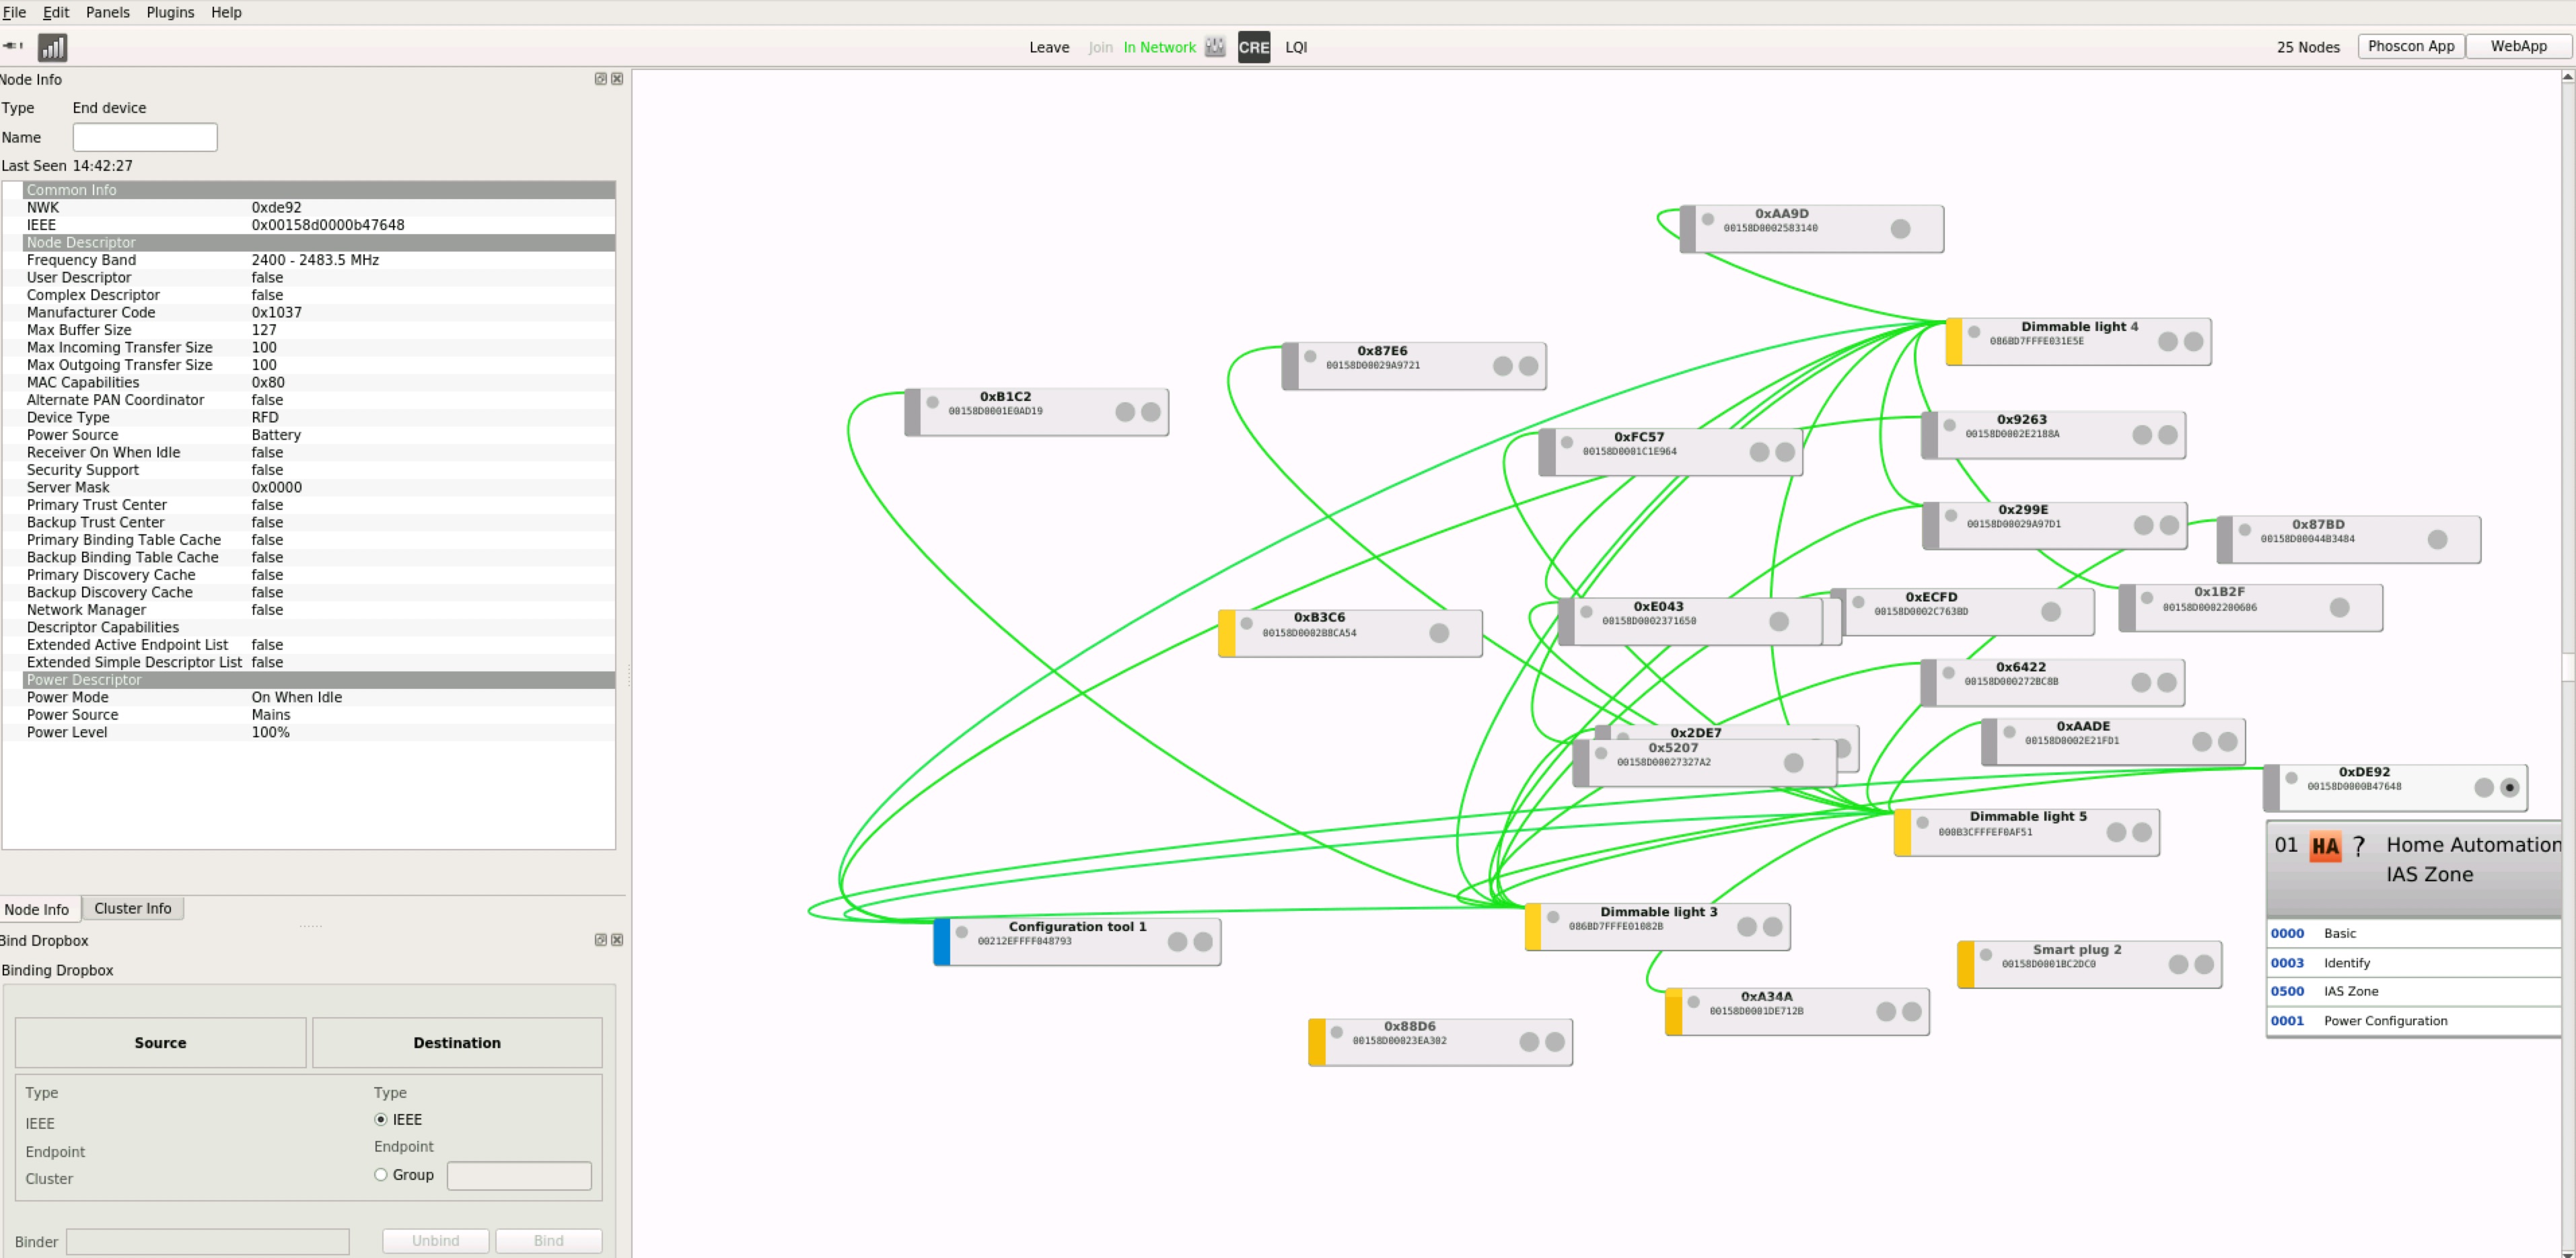The image size is (2576, 1258).
Task: Float the Node Info panel with the detach icon
Action: [600, 79]
